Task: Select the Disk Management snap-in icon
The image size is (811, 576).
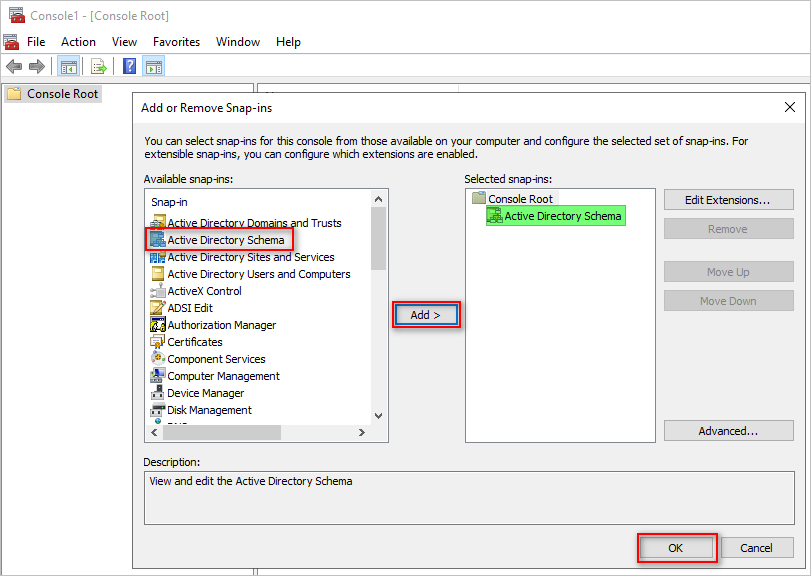Action: (158, 410)
